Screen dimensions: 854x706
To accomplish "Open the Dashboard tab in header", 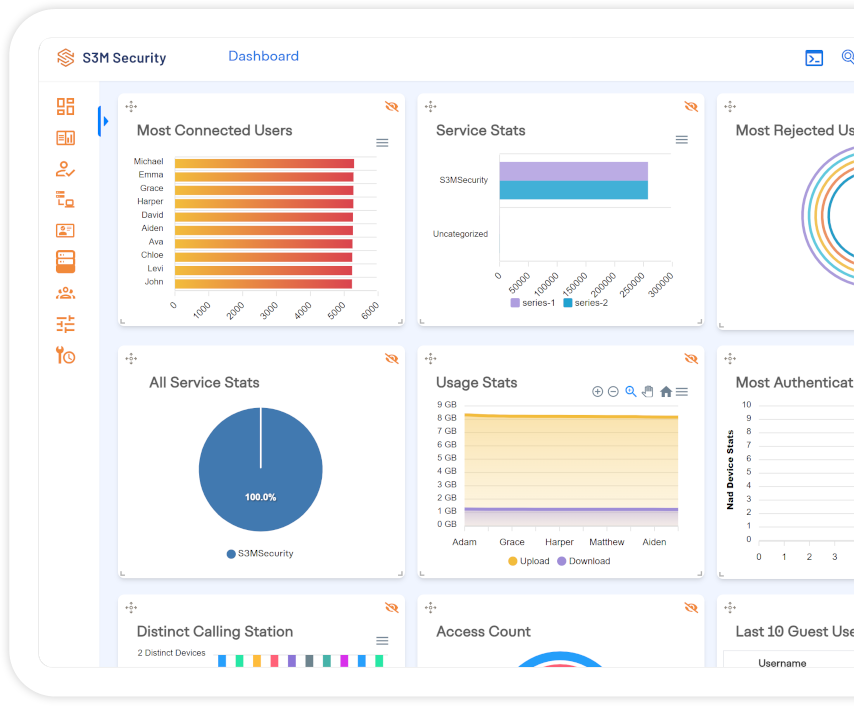I will (x=263, y=57).
